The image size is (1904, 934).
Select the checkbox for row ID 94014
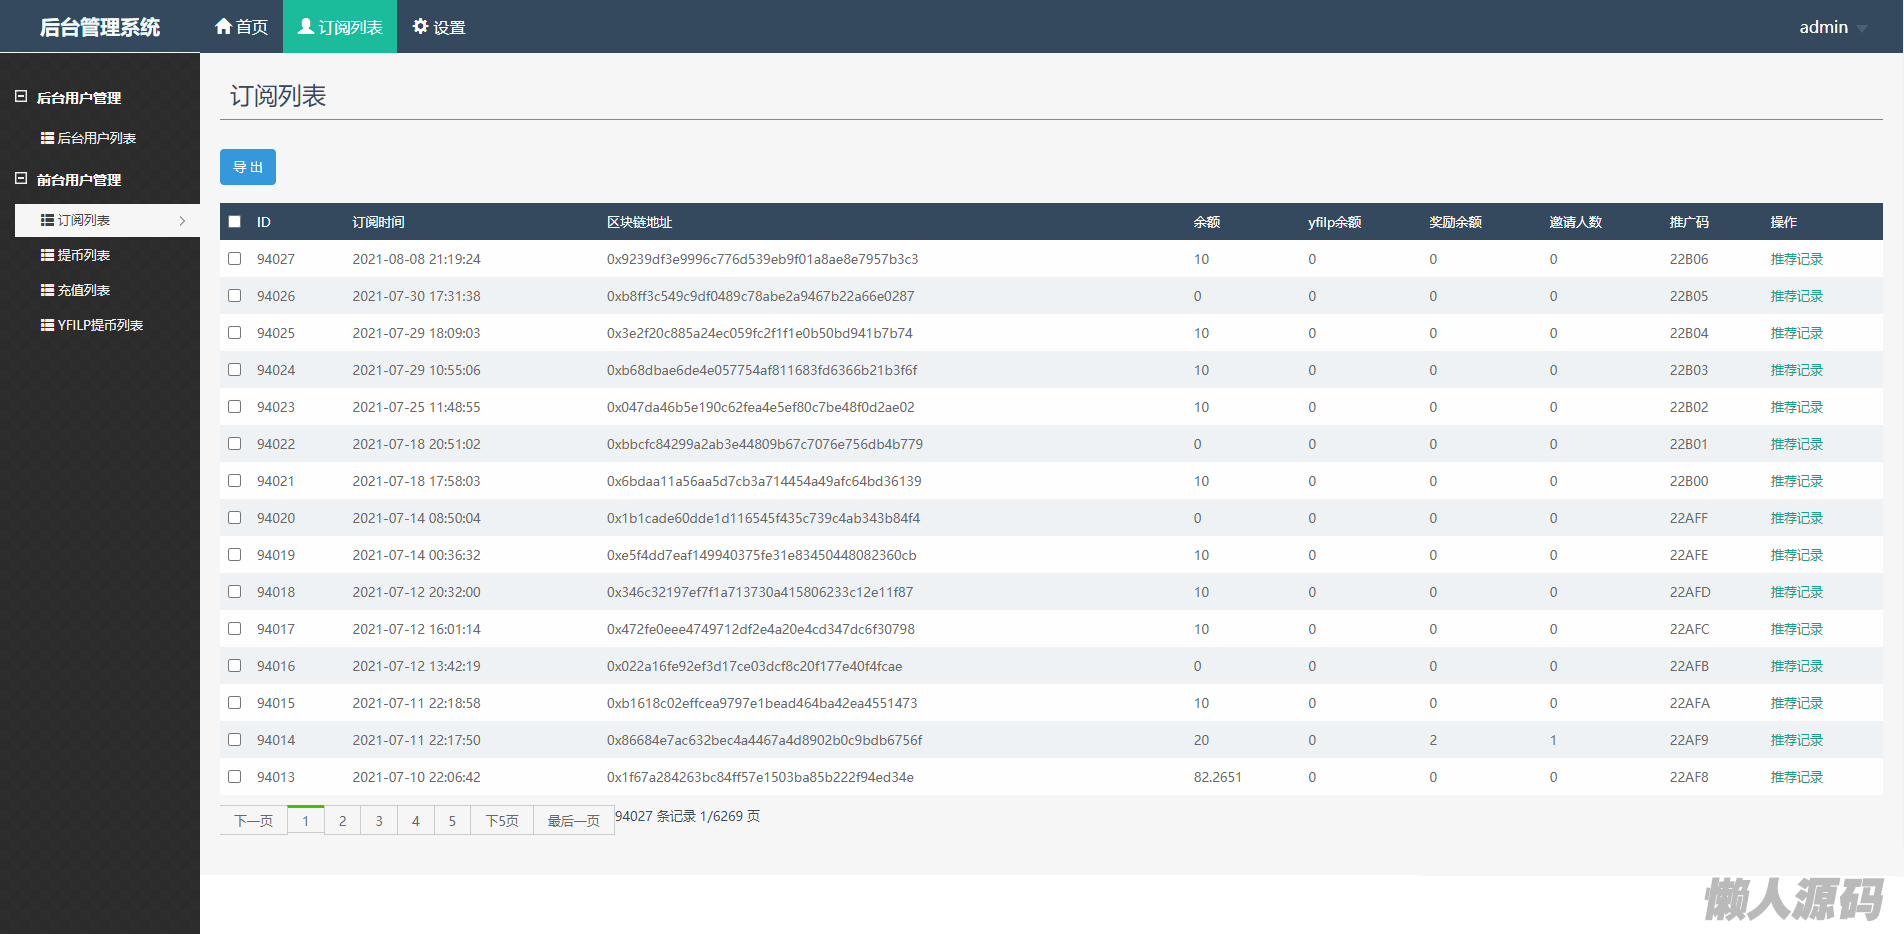pos(235,740)
